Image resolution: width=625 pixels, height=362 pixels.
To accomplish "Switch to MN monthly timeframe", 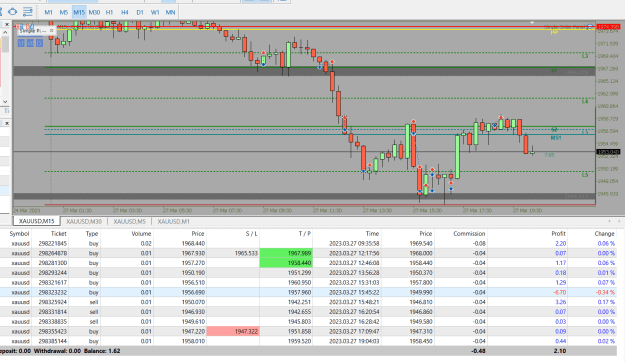I will click(x=170, y=12).
